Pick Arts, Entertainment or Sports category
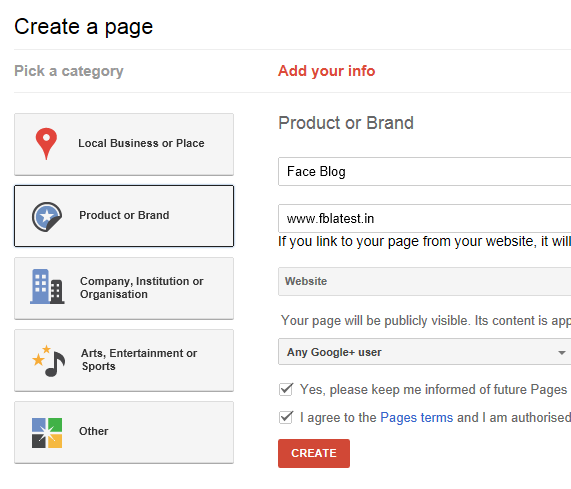Image resolution: width=571 pixels, height=489 pixels. tap(124, 360)
